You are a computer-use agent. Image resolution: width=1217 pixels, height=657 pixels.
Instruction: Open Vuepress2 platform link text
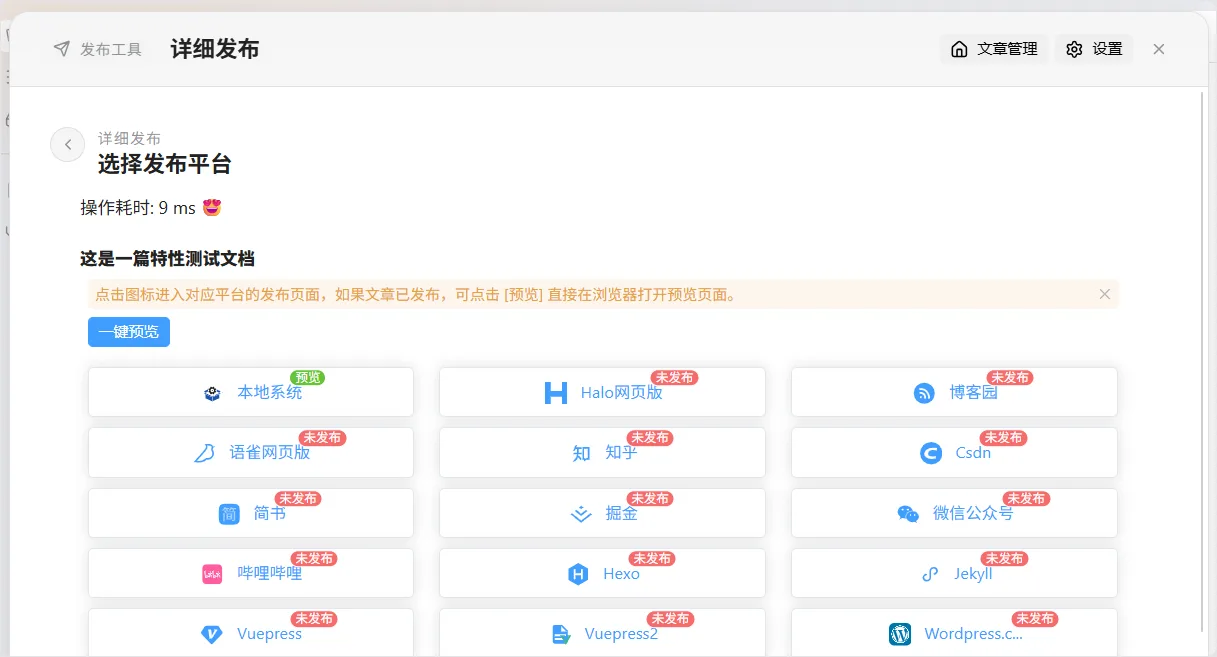point(621,634)
